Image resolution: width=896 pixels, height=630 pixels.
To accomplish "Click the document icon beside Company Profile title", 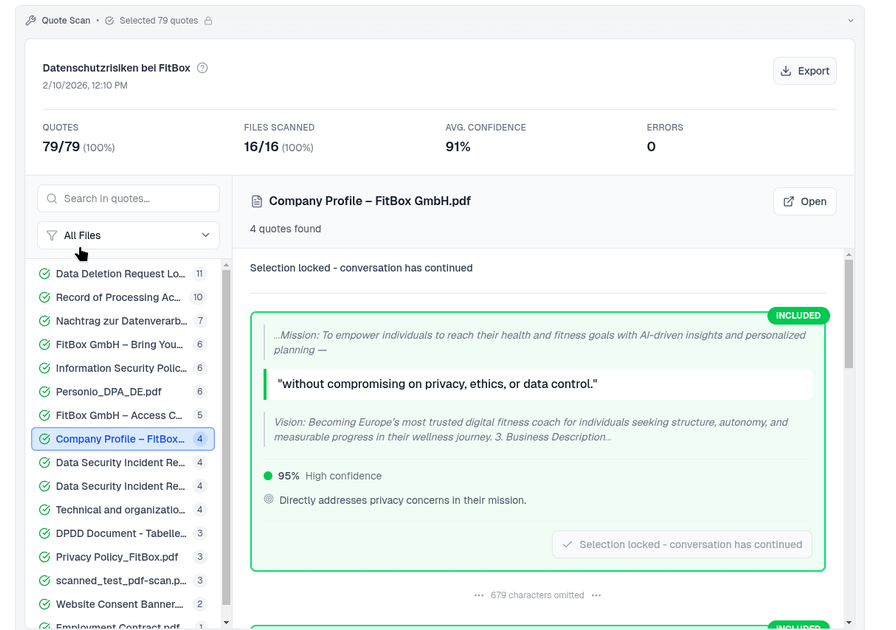I will pyautogui.click(x=257, y=201).
